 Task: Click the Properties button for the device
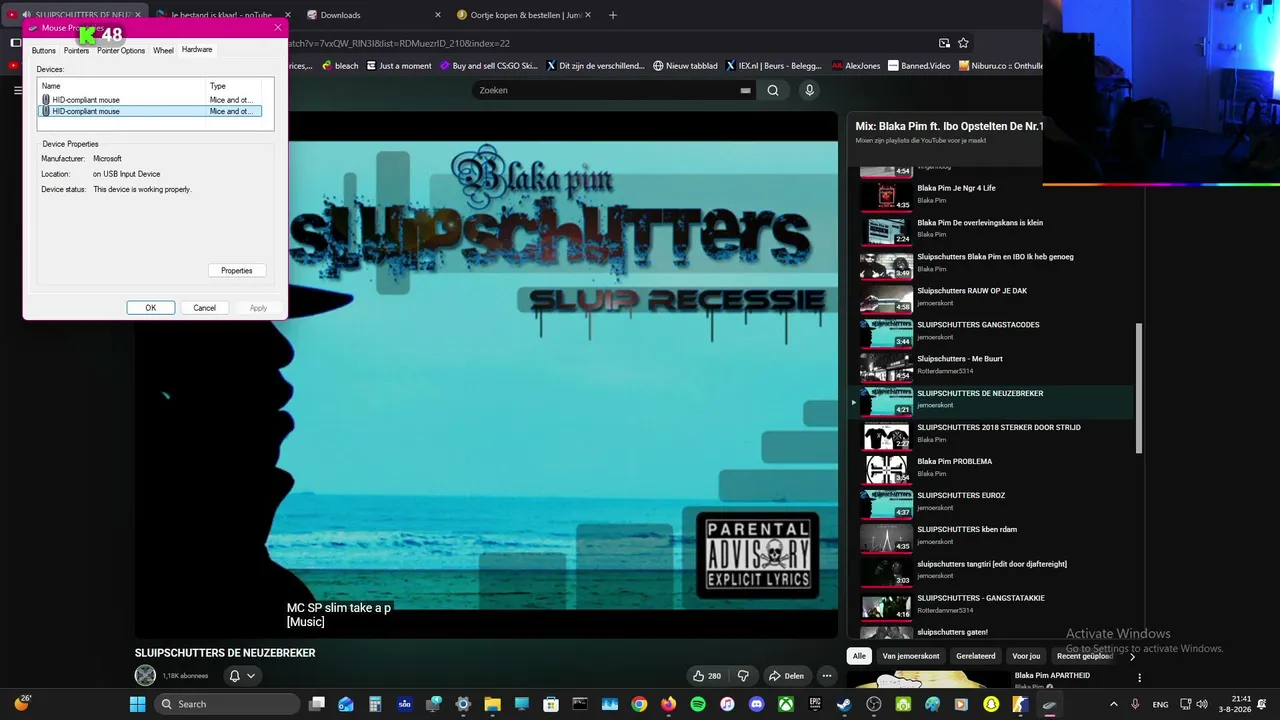(x=237, y=271)
